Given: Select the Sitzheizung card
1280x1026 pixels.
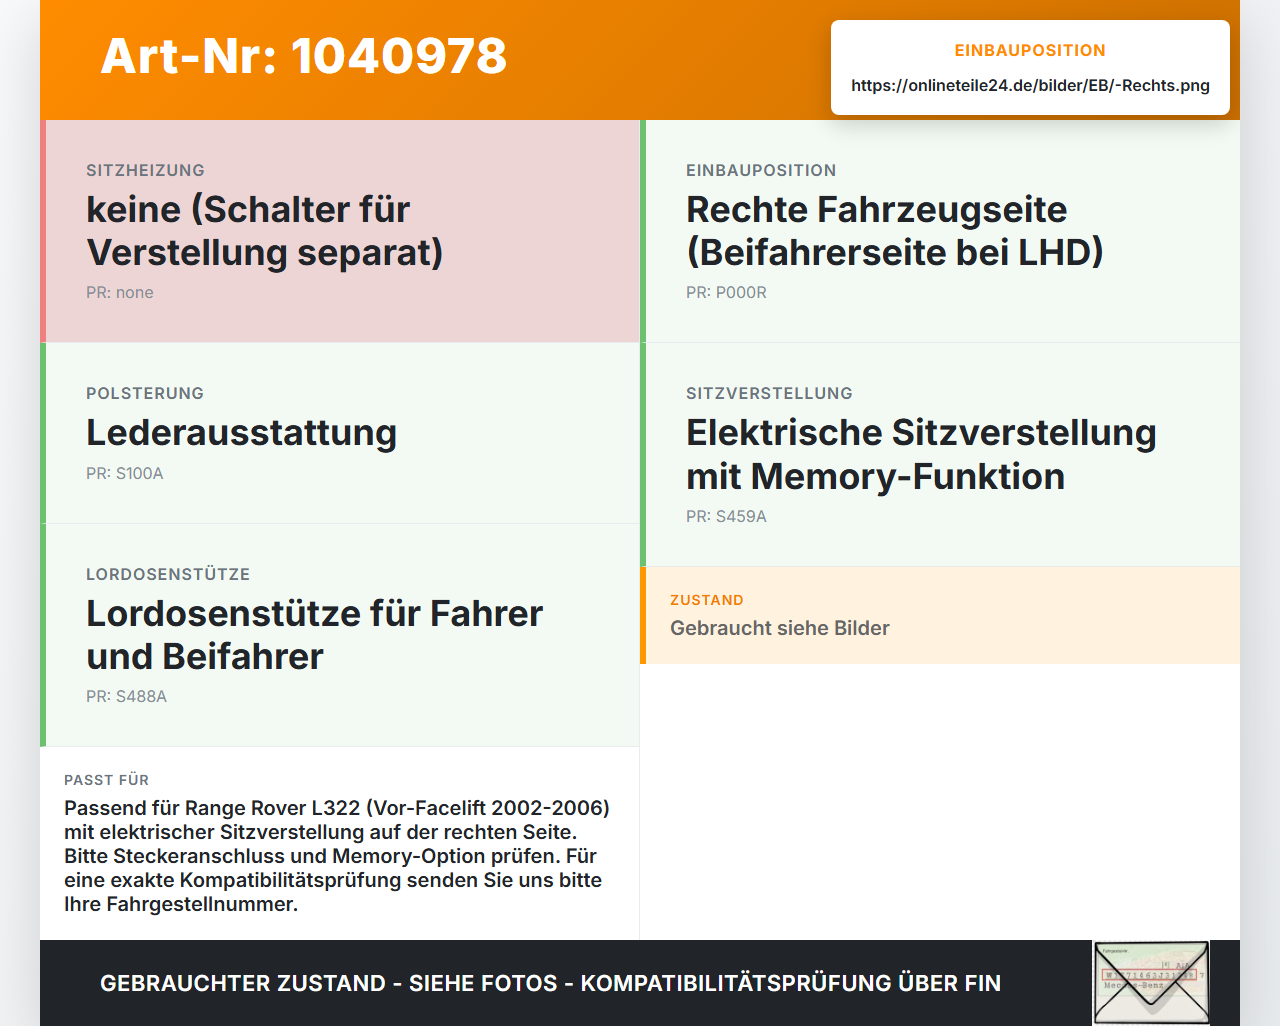Looking at the screenshot, I should pos(340,231).
